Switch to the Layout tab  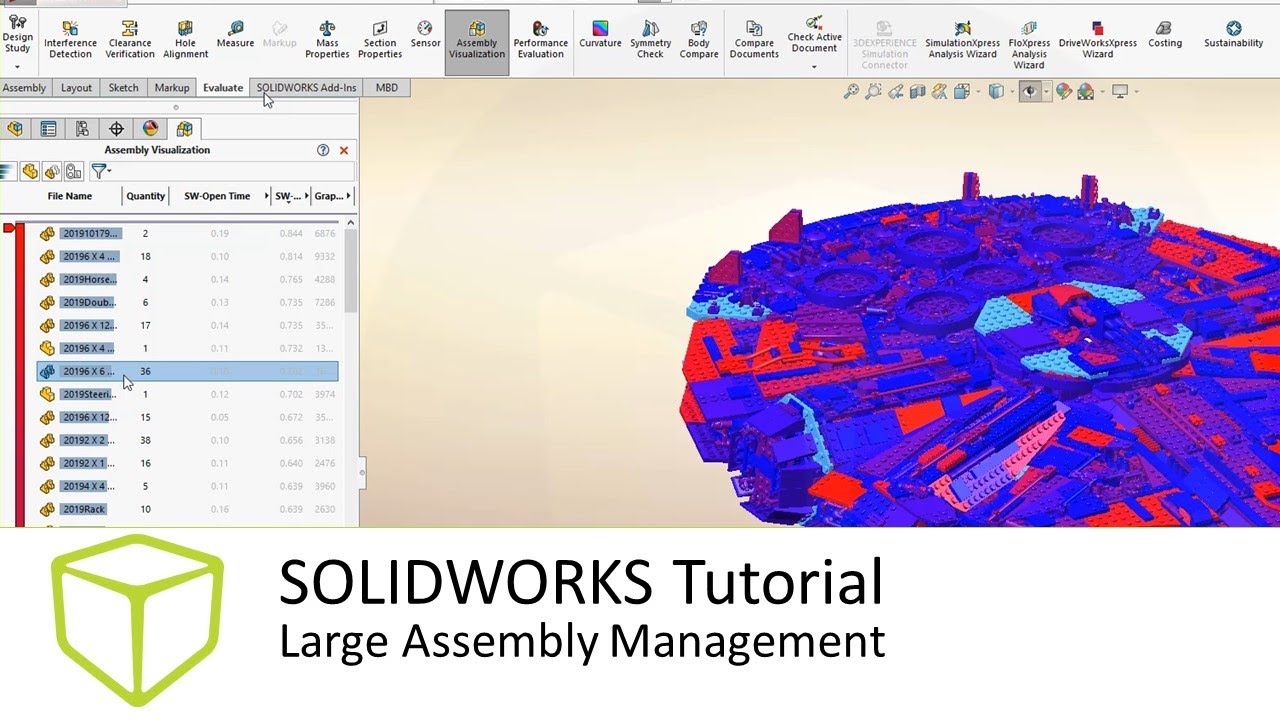click(x=76, y=88)
